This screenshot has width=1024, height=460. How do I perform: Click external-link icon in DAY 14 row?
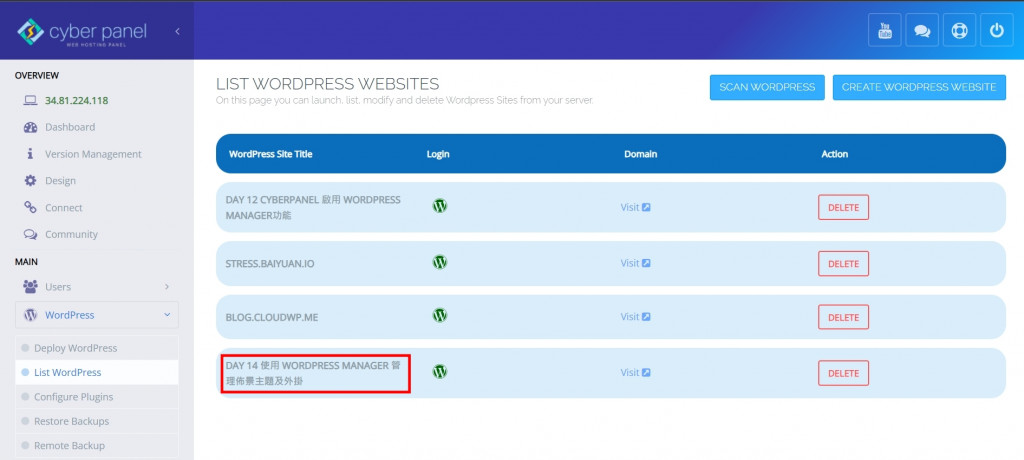(x=646, y=372)
